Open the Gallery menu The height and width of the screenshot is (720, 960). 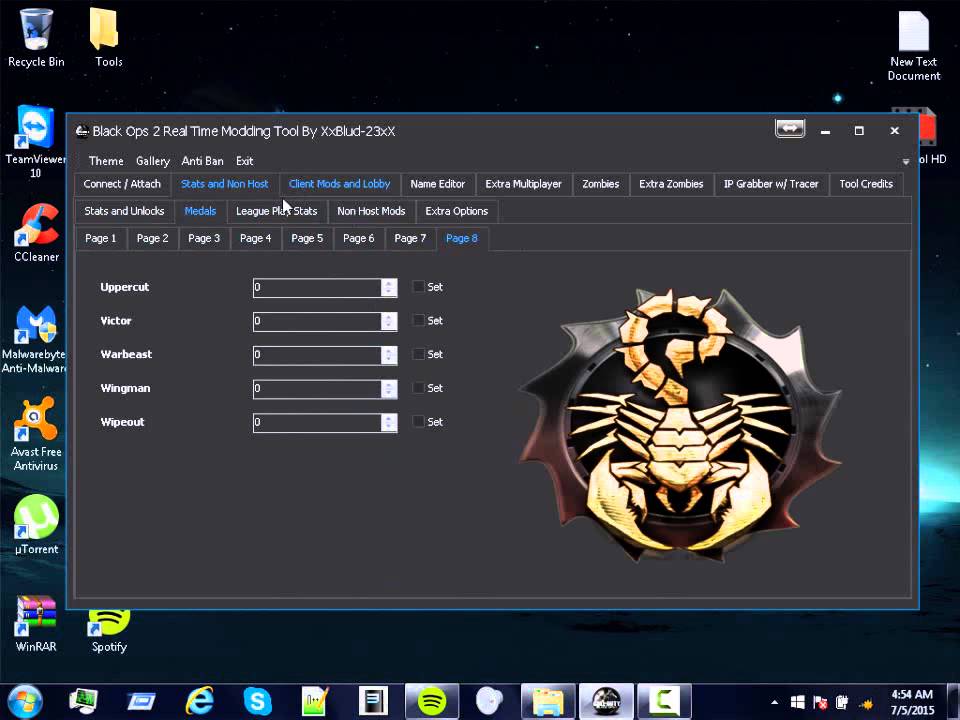pos(152,161)
